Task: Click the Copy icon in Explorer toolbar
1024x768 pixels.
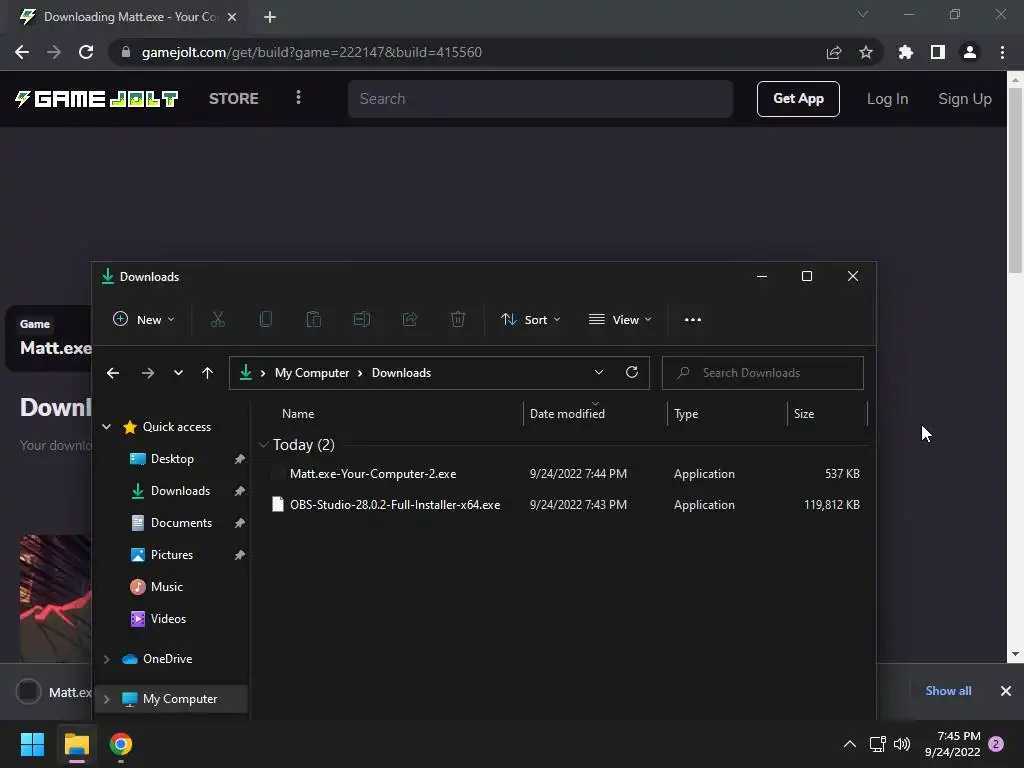Action: pos(266,319)
